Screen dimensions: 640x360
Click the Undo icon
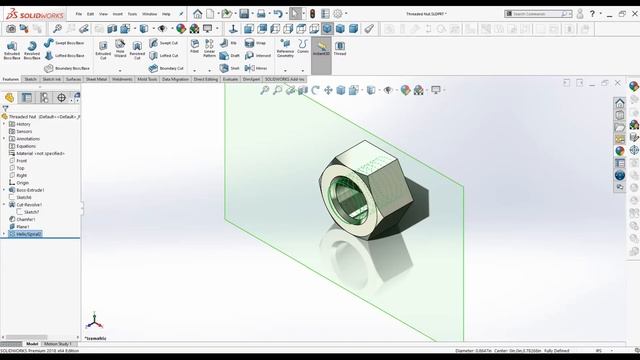pos(278,14)
